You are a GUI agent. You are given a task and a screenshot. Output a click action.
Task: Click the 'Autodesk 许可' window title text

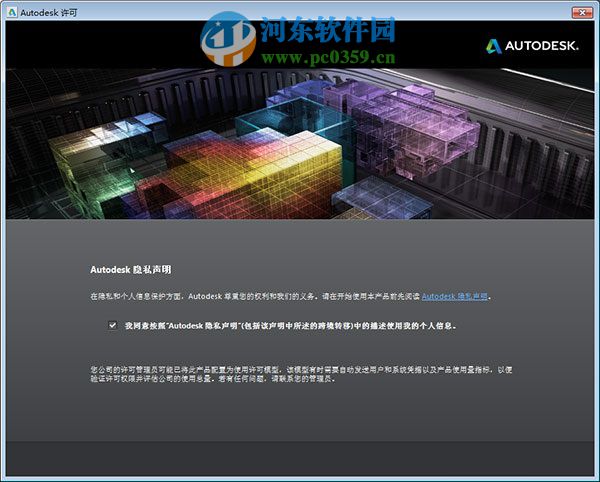[49, 13]
